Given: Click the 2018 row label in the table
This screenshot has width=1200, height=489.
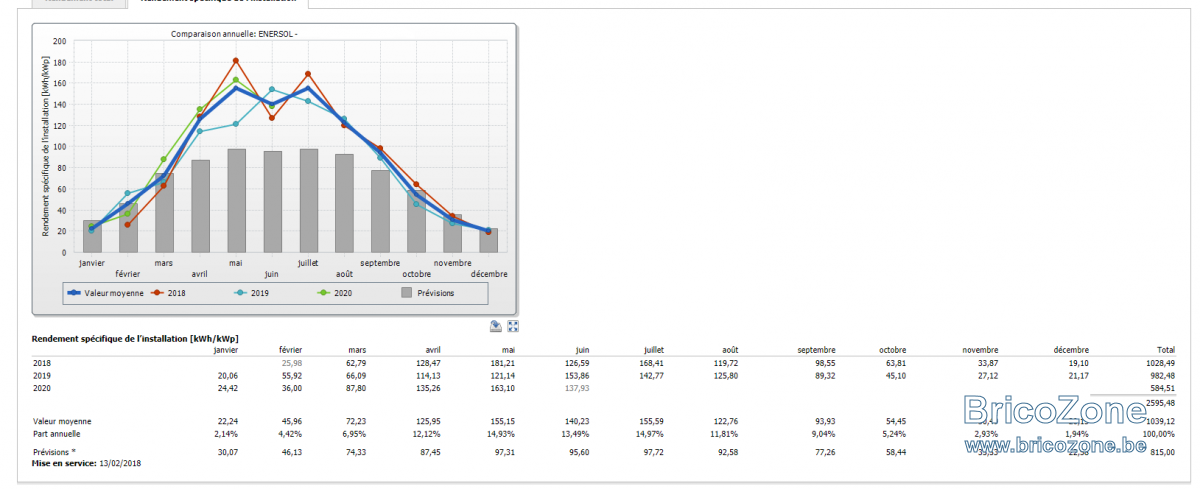Looking at the screenshot, I should (41, 362).
